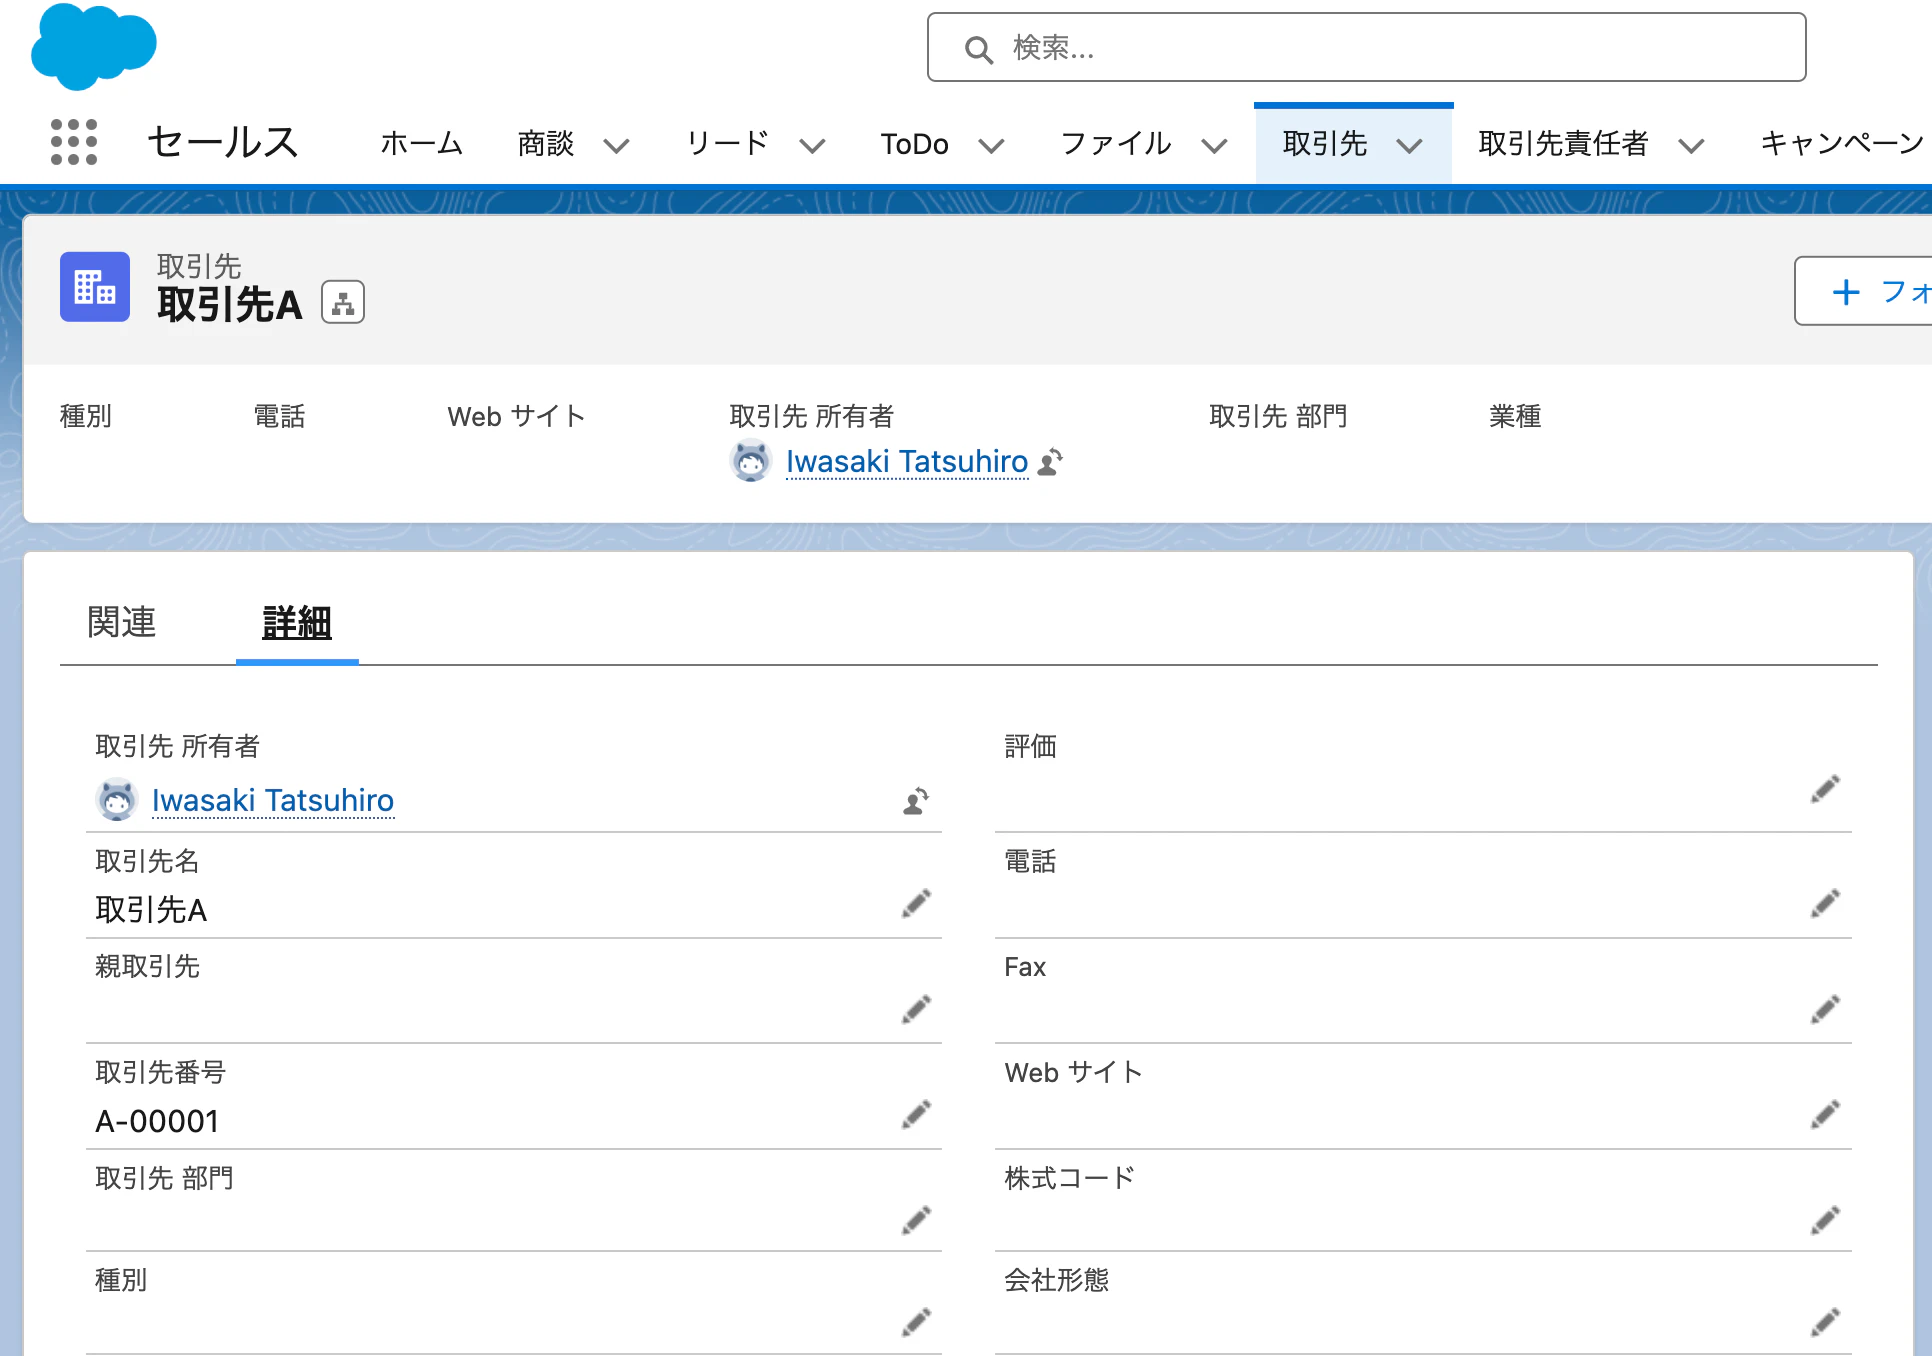Click the 電話 label in header
The width and height of the screenshot is (1932, 1356).
tap(279, 416)
